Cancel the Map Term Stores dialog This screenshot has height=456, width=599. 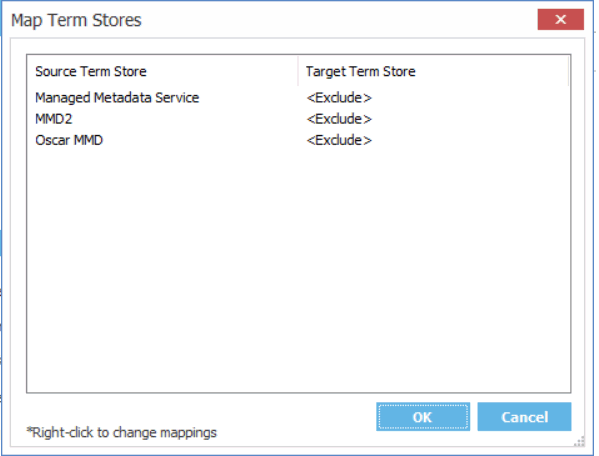[x=524, y=417]
